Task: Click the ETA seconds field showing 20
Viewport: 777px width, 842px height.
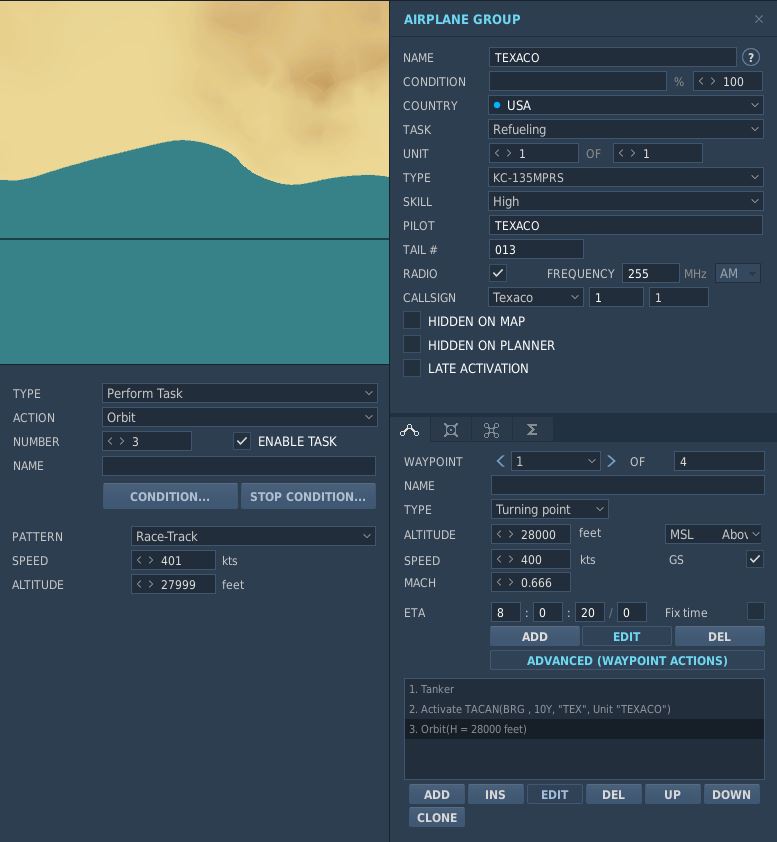Action: pyautogui.click(x=590, y=613)
